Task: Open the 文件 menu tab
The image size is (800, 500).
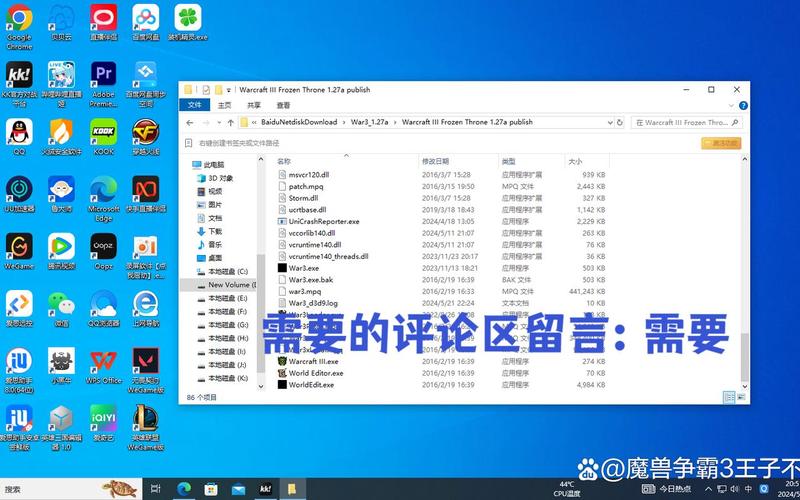Action: pos(194,105)
